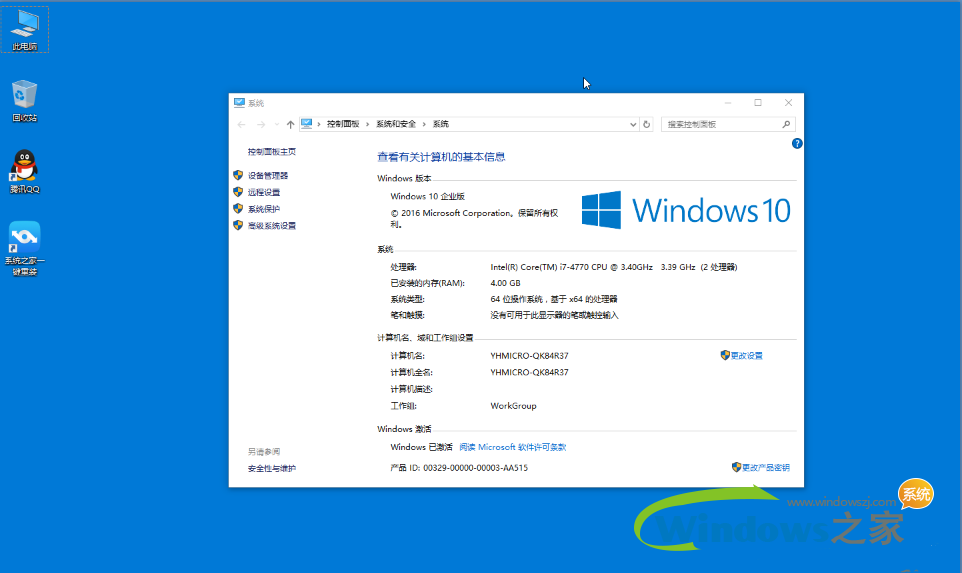962x573 pixels.
Task: Open 阅读 Microsoft 软件许可条款 link
Action: (513, 447)
